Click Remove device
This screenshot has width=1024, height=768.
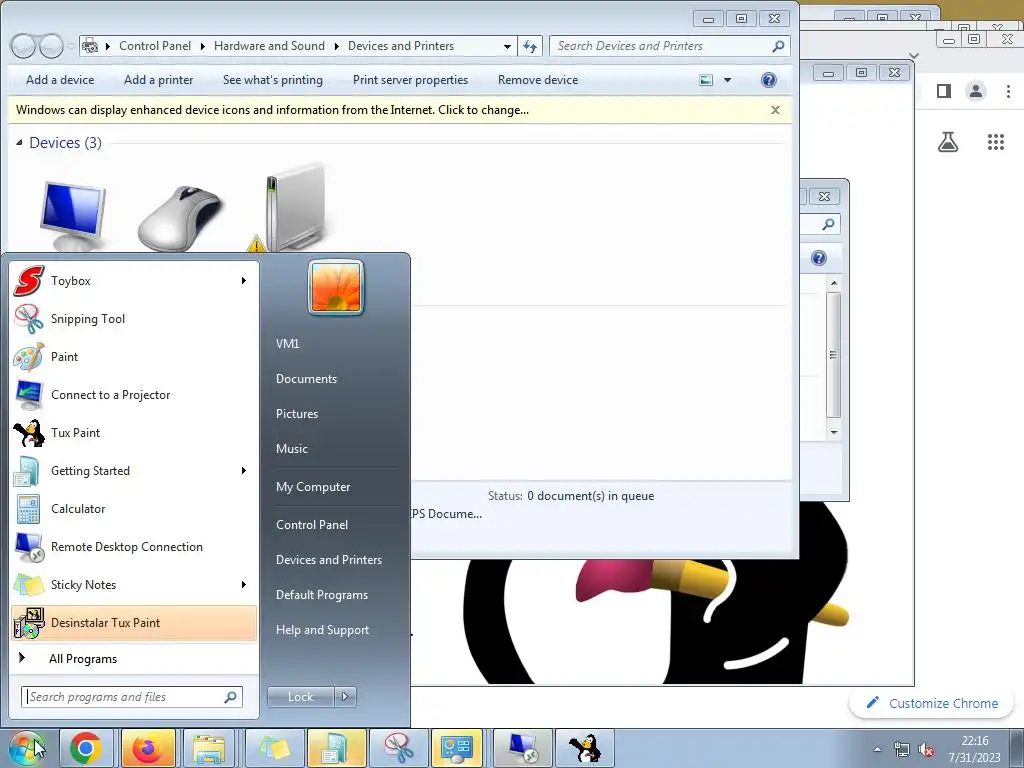[x=537, y=80]
